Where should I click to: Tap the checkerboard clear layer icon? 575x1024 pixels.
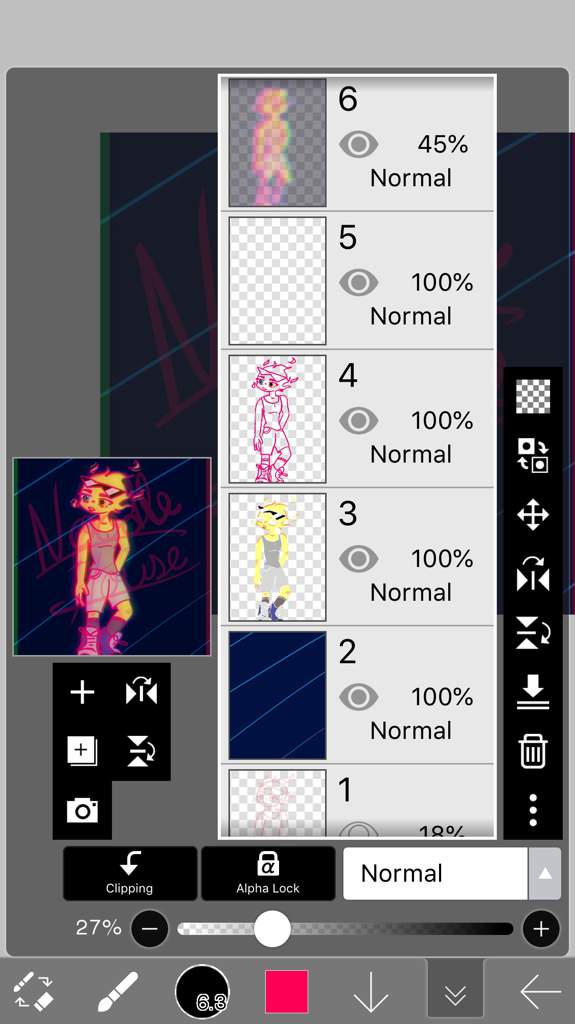[533, 396]
